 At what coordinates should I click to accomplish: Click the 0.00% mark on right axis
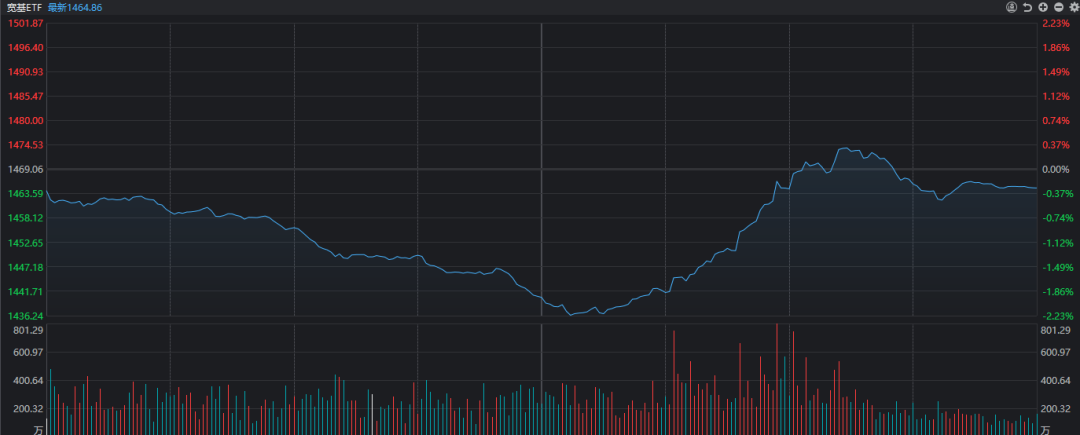tap(1056, 169)
